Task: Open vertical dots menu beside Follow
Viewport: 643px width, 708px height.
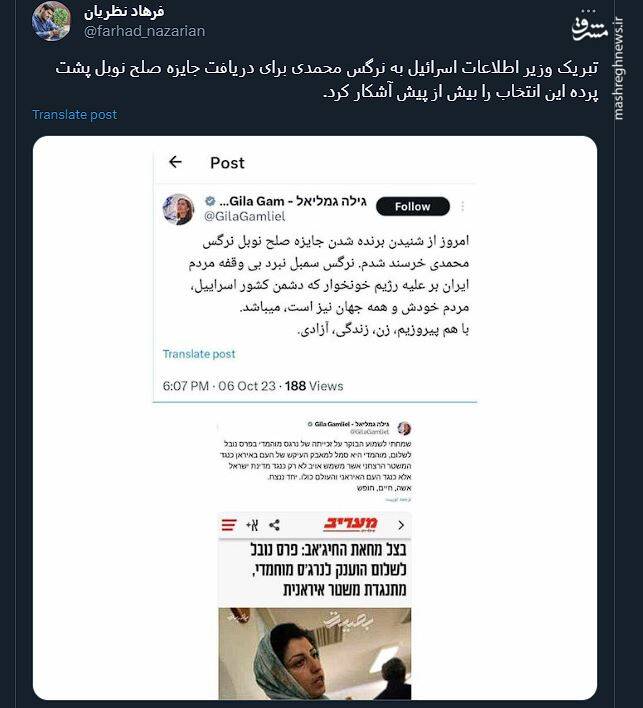Action: tap(462, 206)
